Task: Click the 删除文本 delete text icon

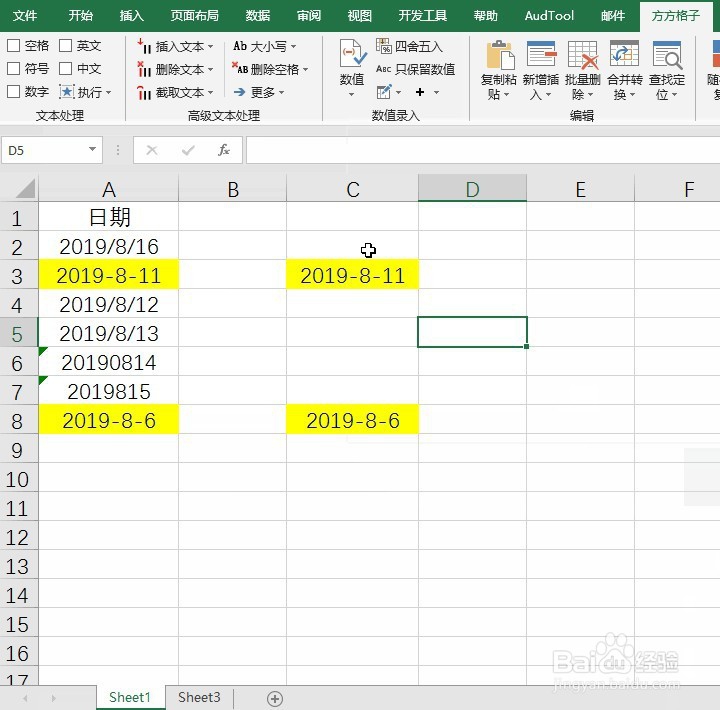Action: click(144, 69)
